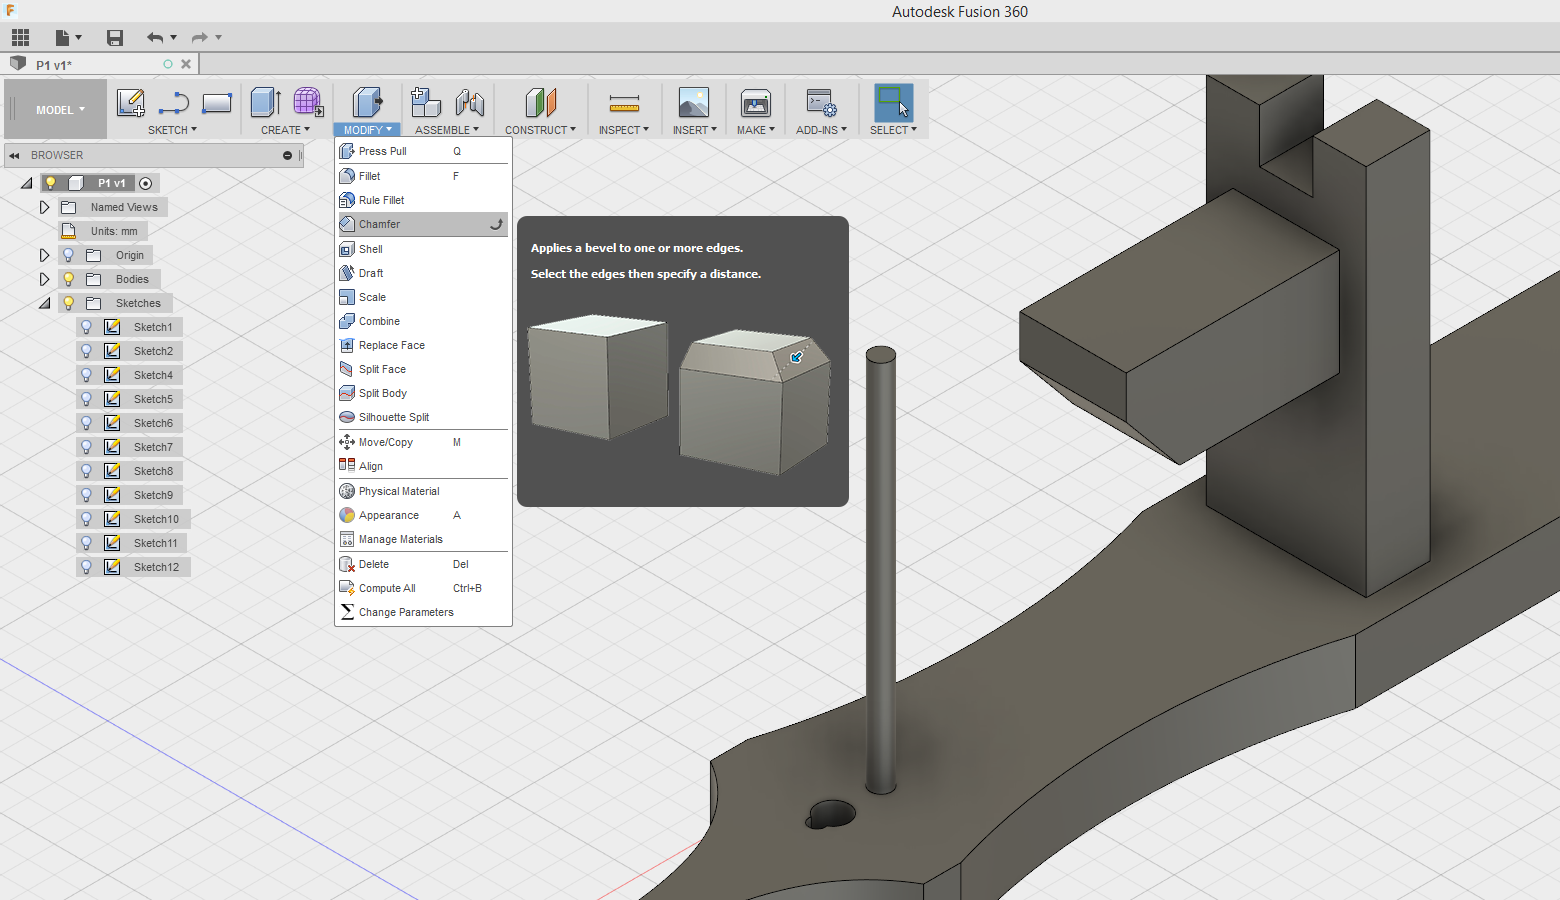The height and width of the screenshot is (900, 1560).
Task: Toggle Bodies folder visibility lightbulb
Action: click(68, 279)
